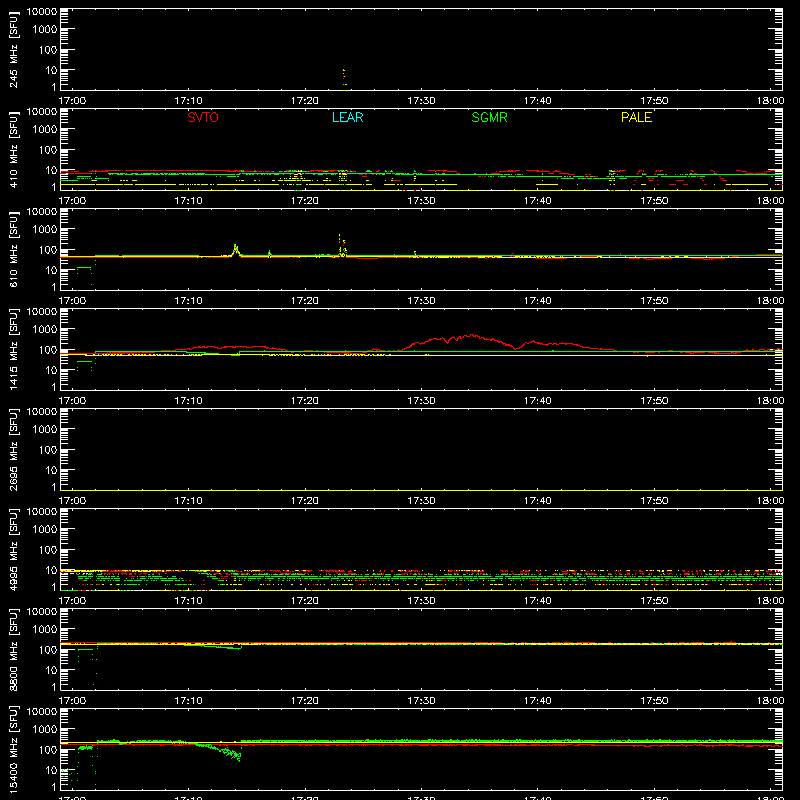The image size is (800, 800).
Task: Click the 10000 tick value on the 245 MHz axis
Action: [42, 12]
